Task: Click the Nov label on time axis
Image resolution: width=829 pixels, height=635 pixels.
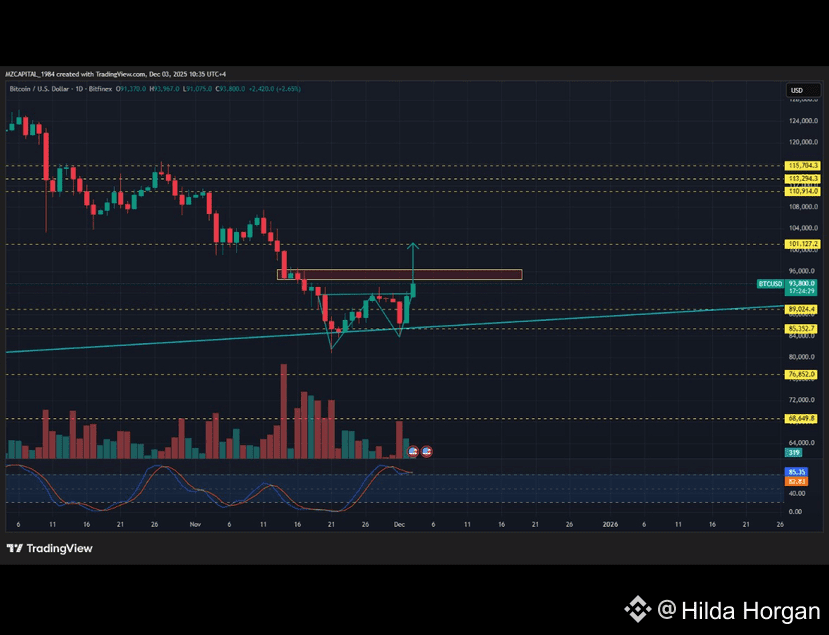Action: (196, 524)
